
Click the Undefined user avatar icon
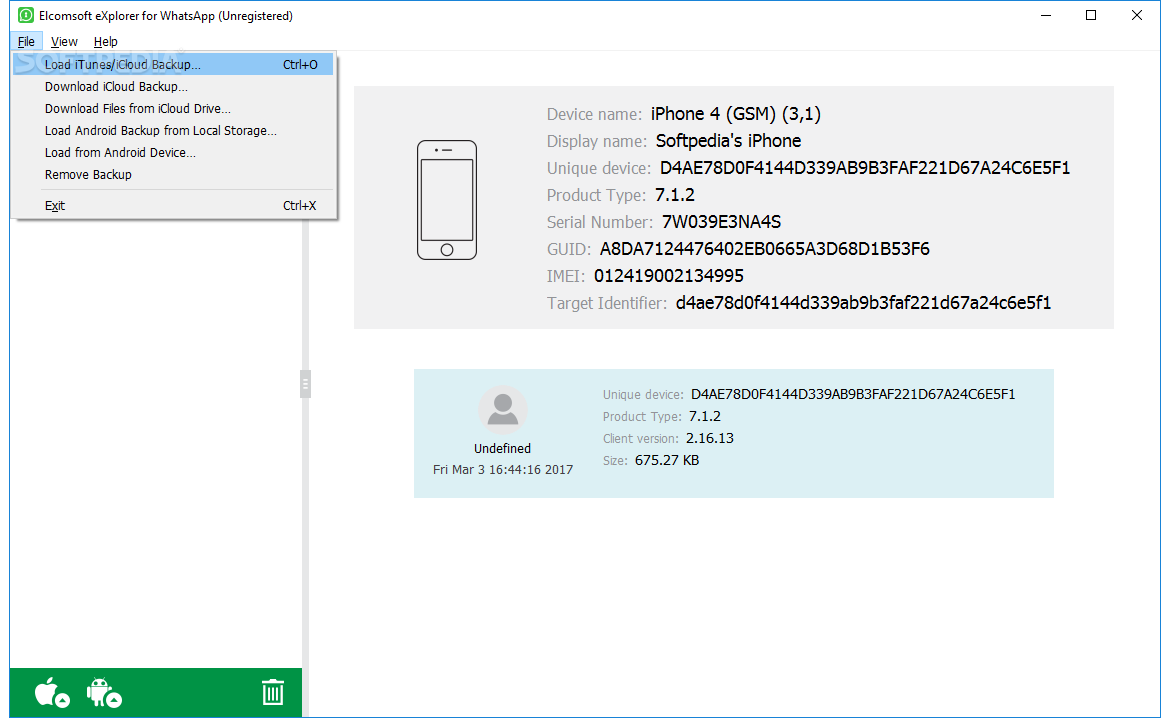[503, 409]
